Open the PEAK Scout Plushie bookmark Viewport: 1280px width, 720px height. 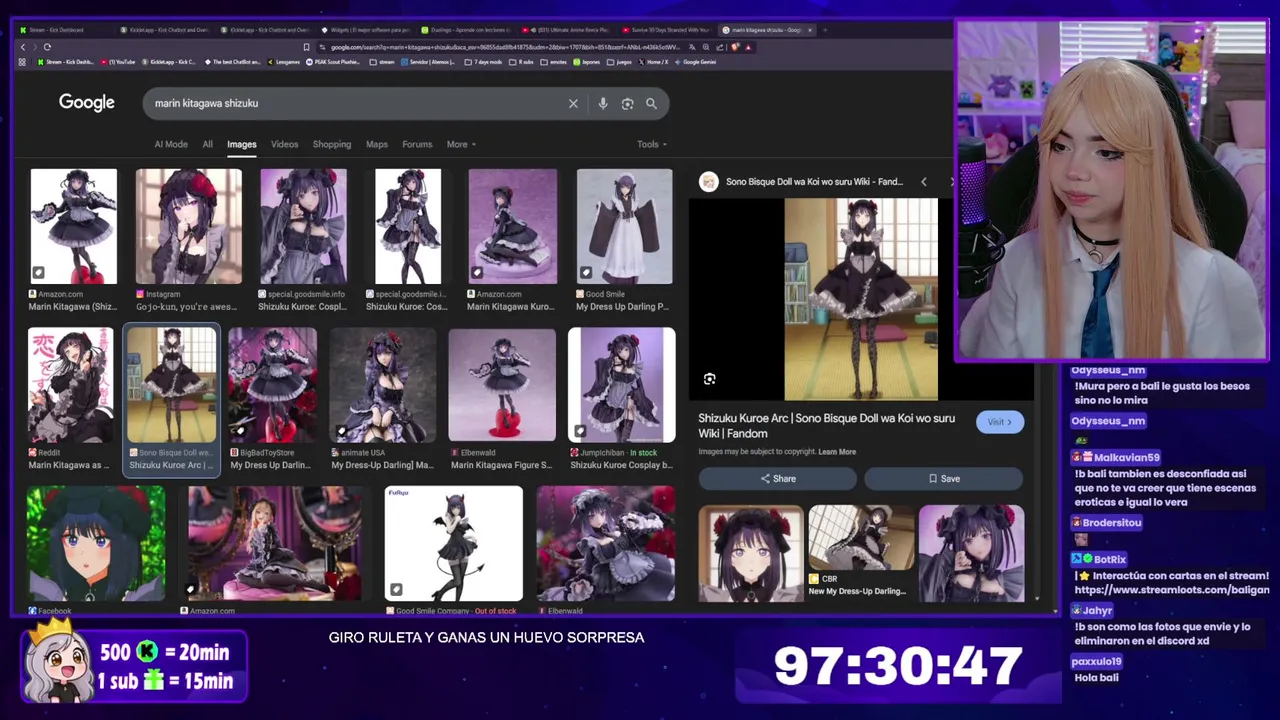[x=334, y=62]
